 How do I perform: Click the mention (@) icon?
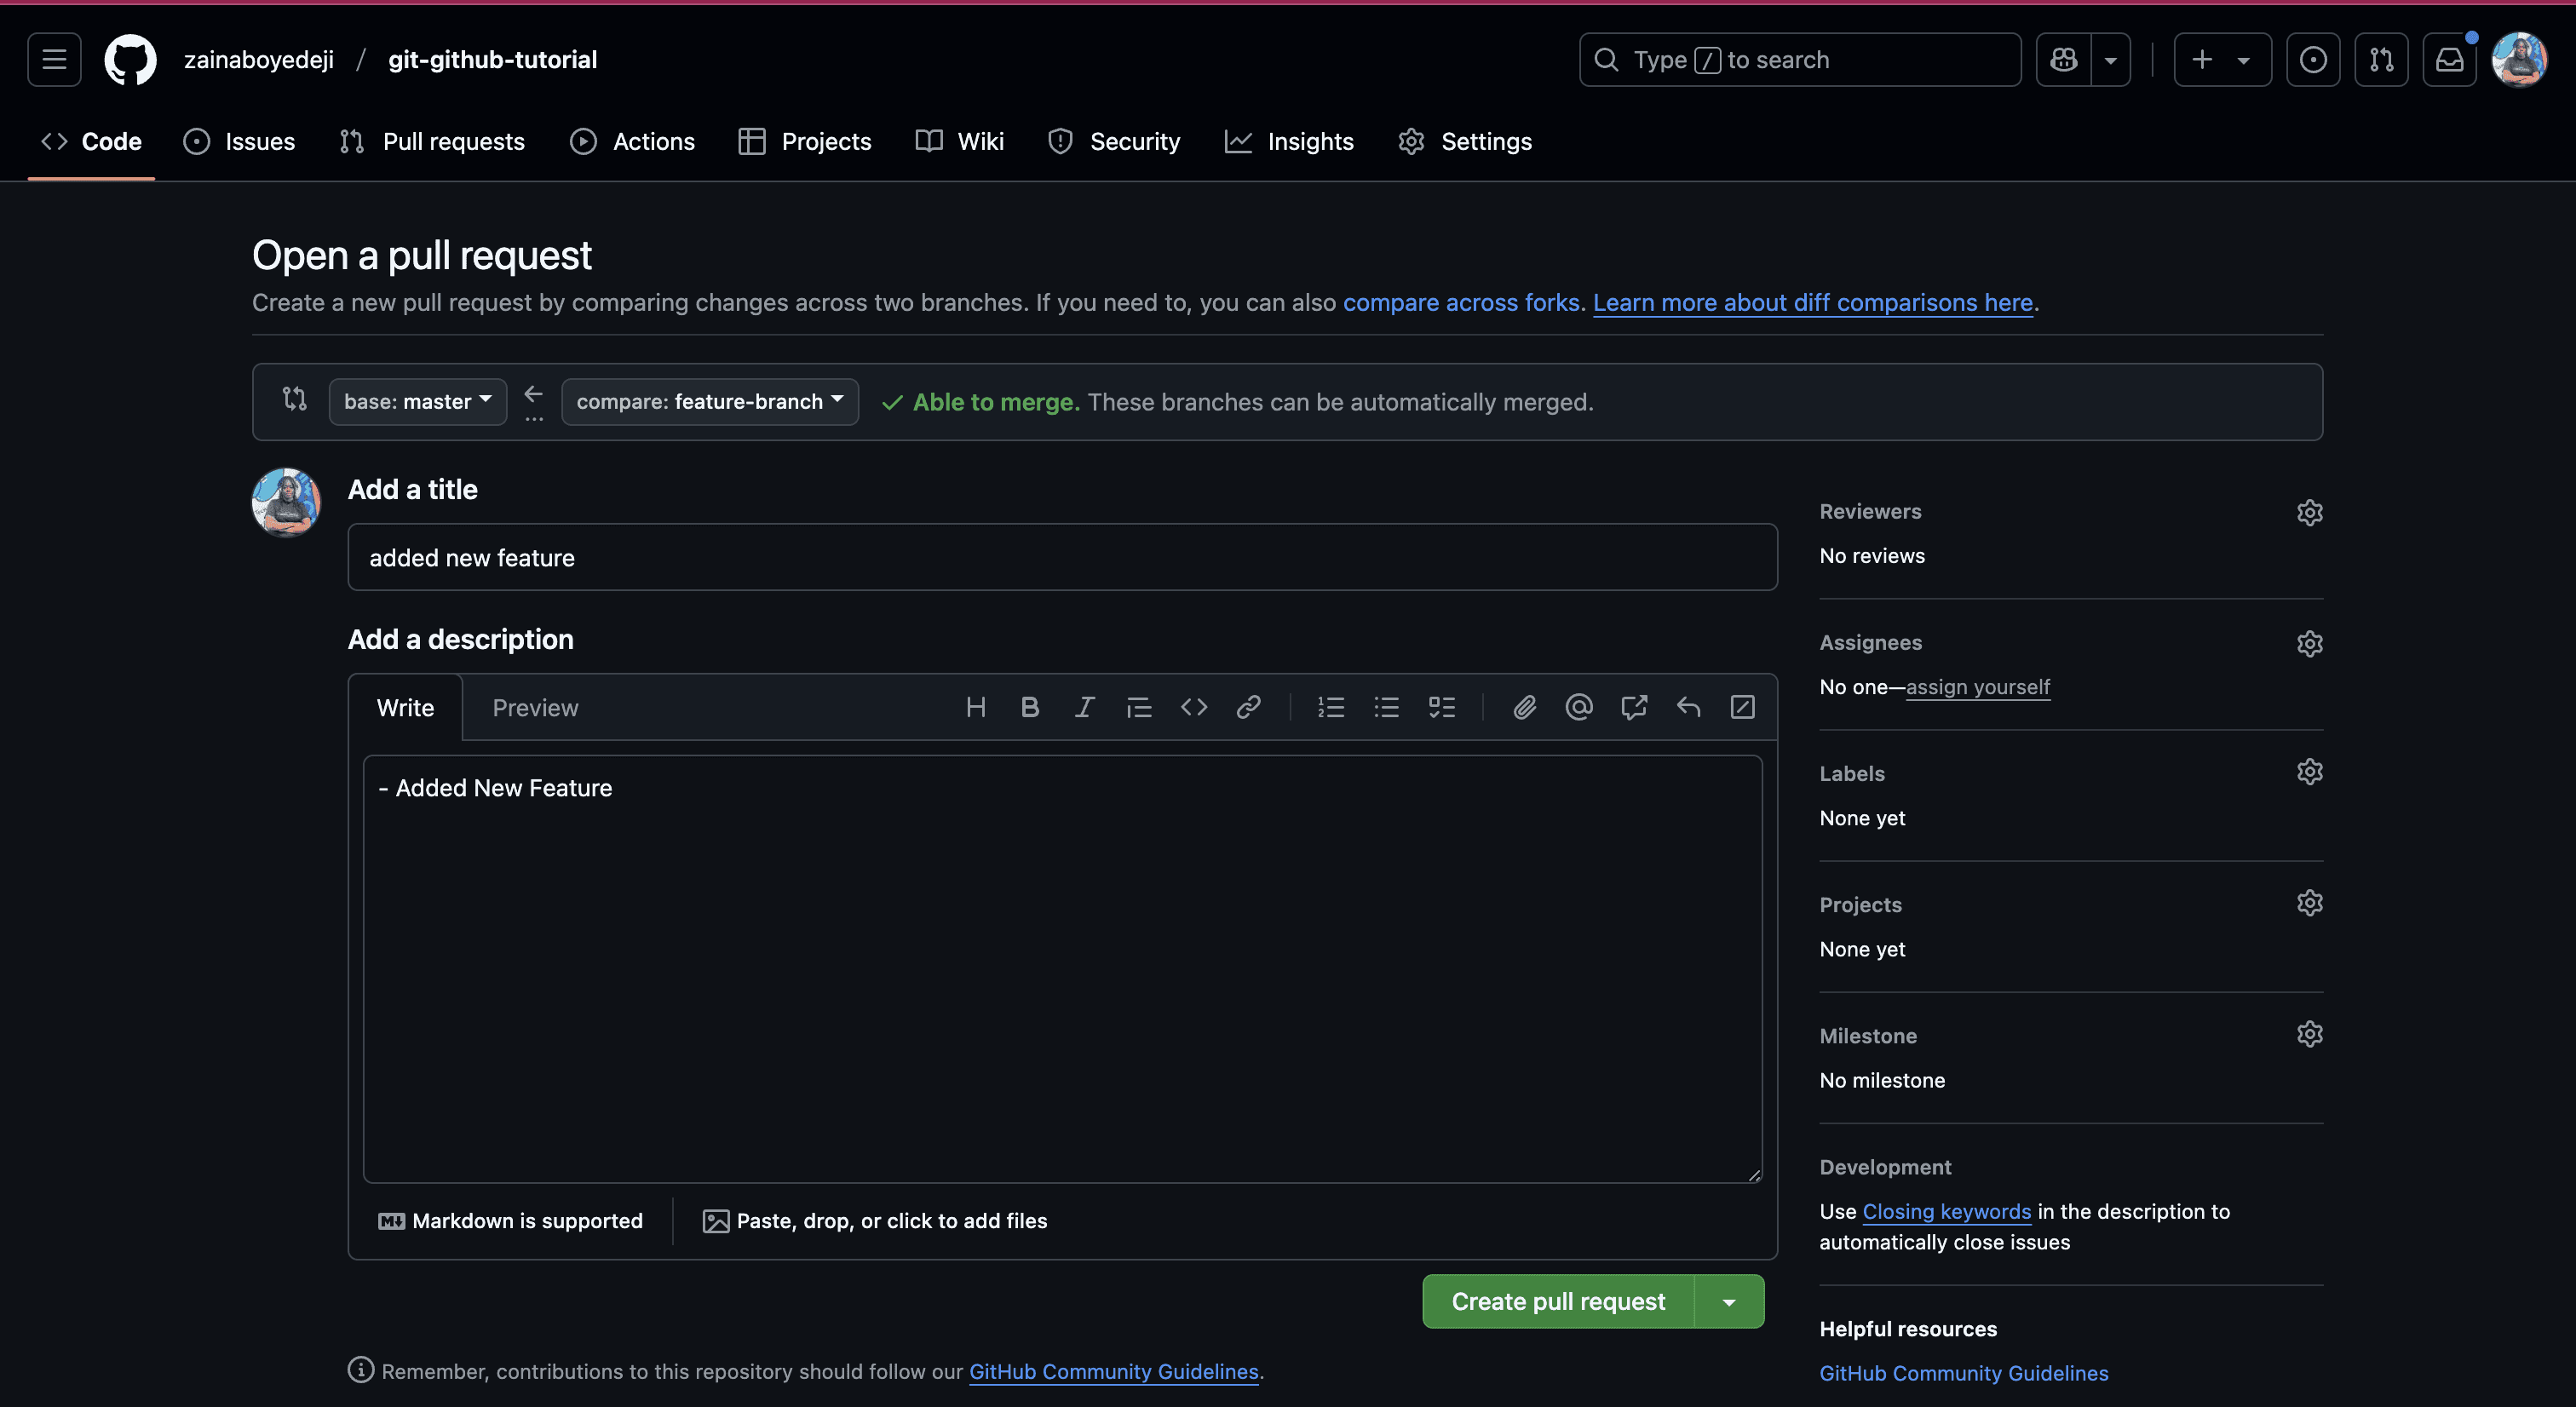pyautogui.click(x=1578, y=708)
